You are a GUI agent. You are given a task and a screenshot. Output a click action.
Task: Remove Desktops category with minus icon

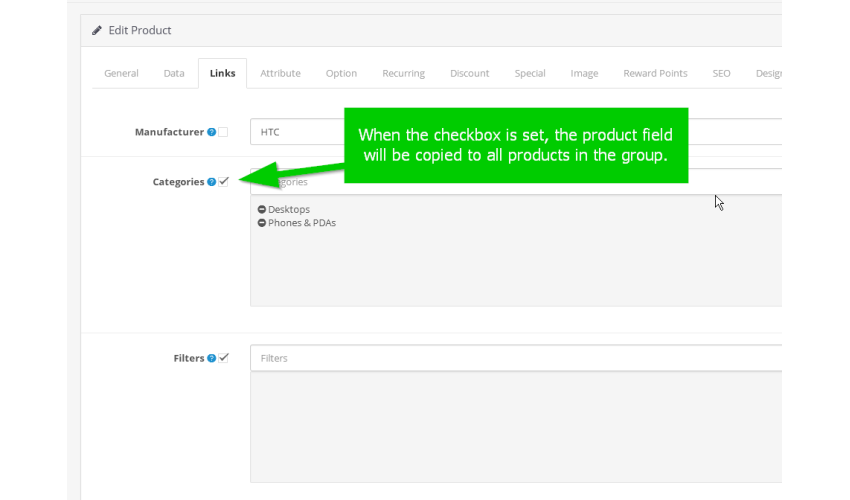pos(262,209)
